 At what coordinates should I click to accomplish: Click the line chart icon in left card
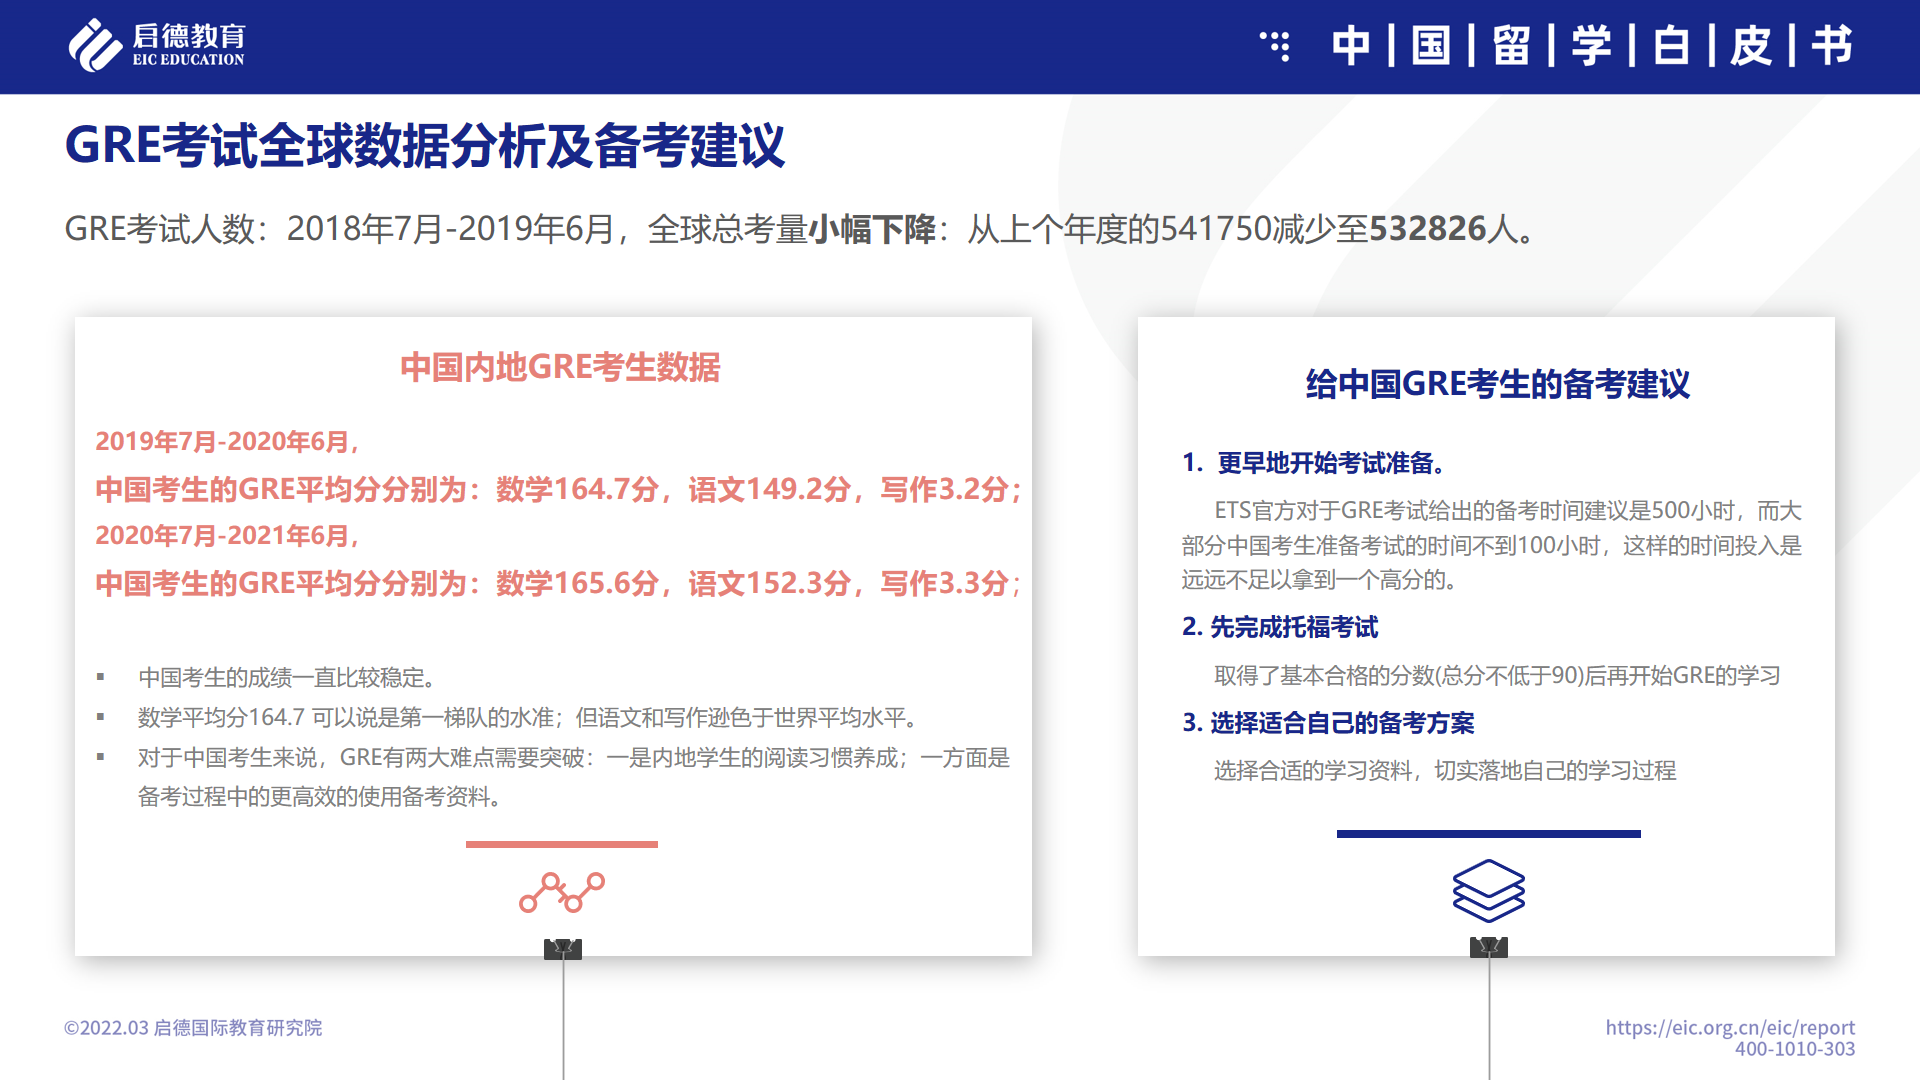click(x=562, y=892)
